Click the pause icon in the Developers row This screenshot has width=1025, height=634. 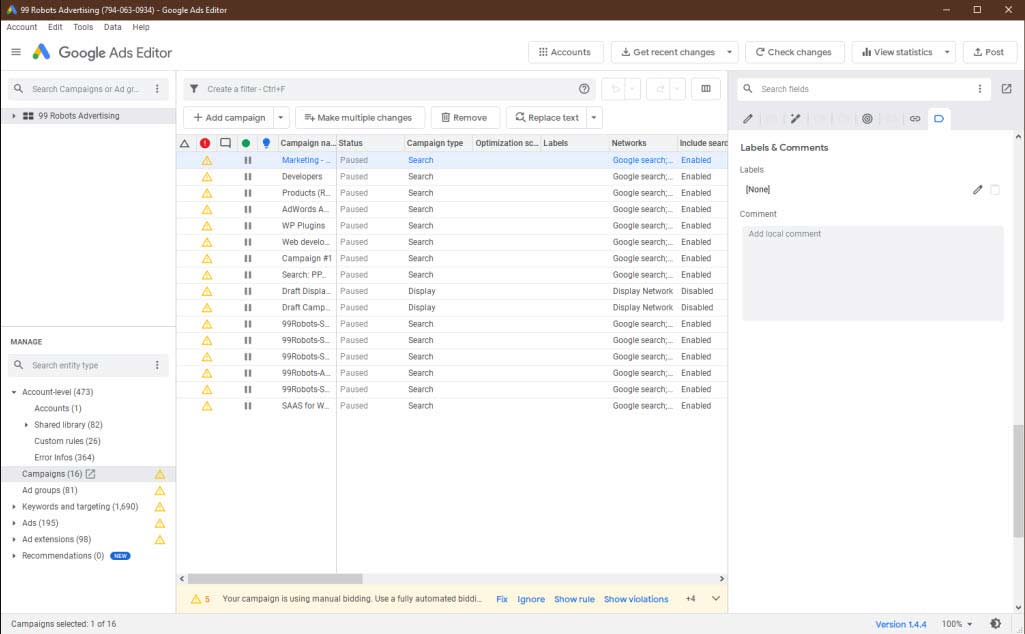point(248,176)
